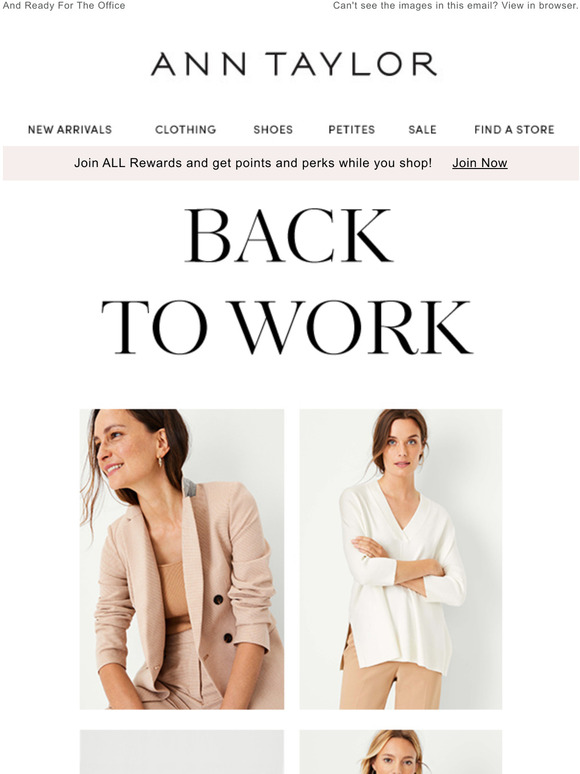
Task: Select the Petites navigation item
Action: pyautogui.click(x=351, y=130)
